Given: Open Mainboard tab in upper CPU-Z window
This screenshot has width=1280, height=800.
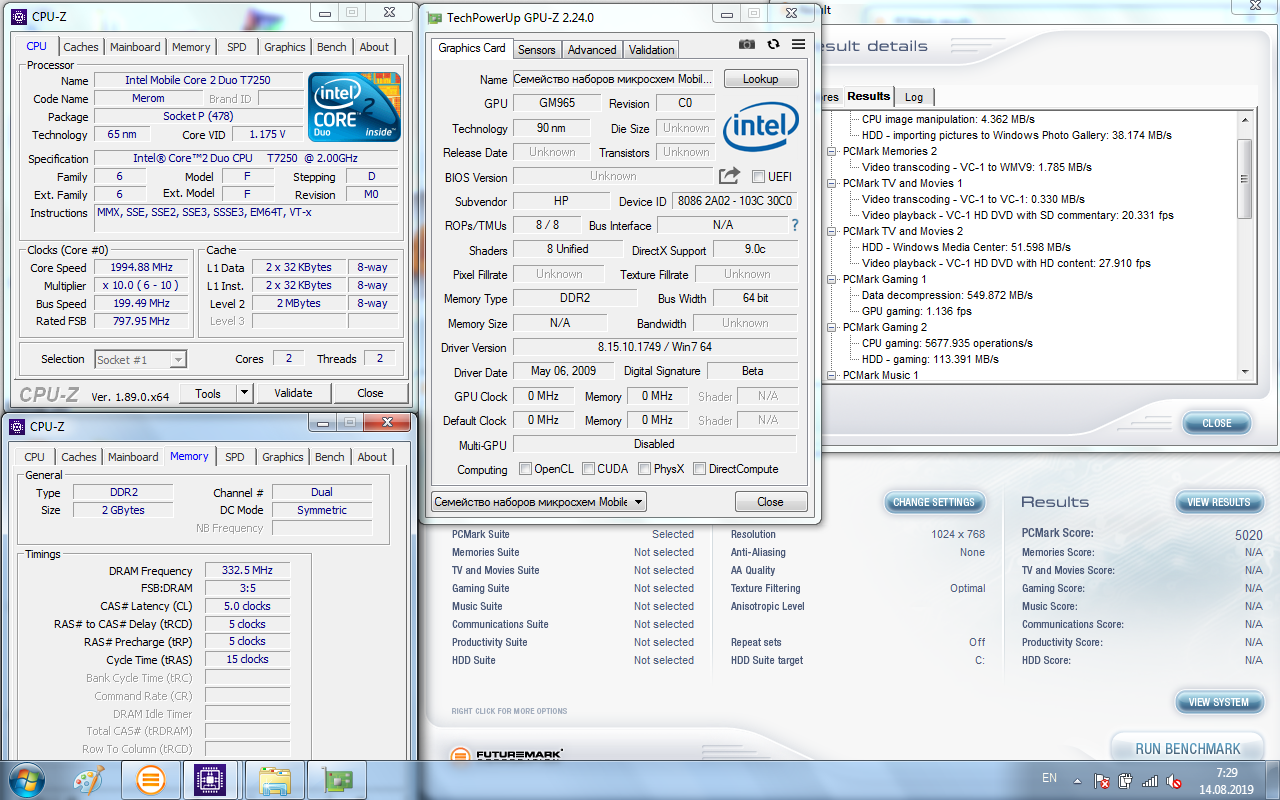Looking at the screenshot, I should click(x=135, y=47).
